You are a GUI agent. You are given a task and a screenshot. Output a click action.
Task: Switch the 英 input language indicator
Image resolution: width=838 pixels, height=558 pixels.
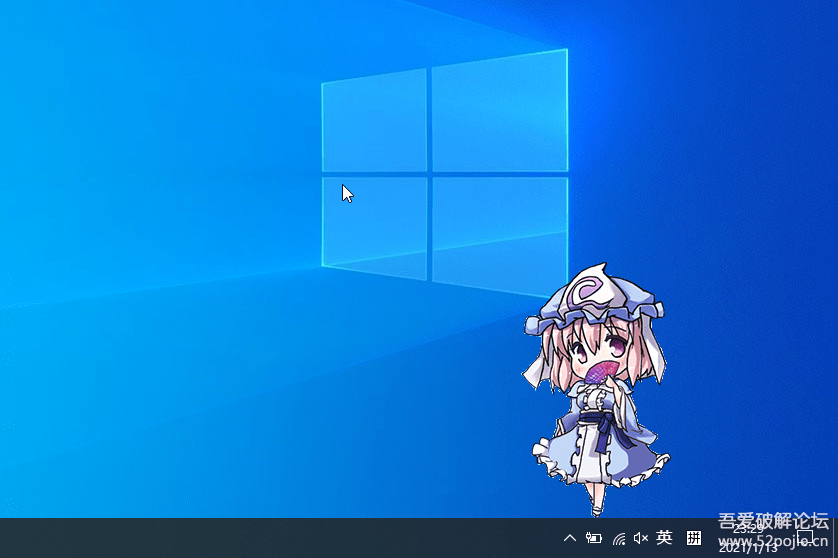[x=664, y=537]
